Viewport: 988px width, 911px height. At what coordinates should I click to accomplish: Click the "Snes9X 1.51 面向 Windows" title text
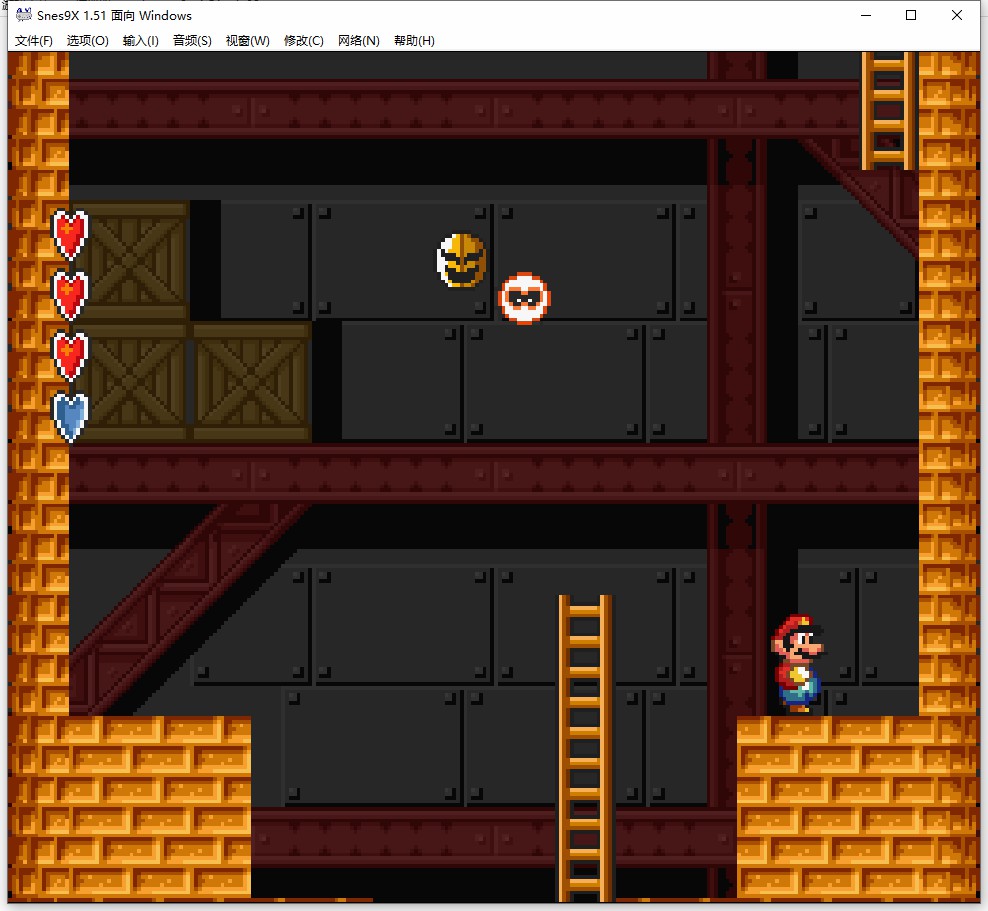(x=114, y=15)
